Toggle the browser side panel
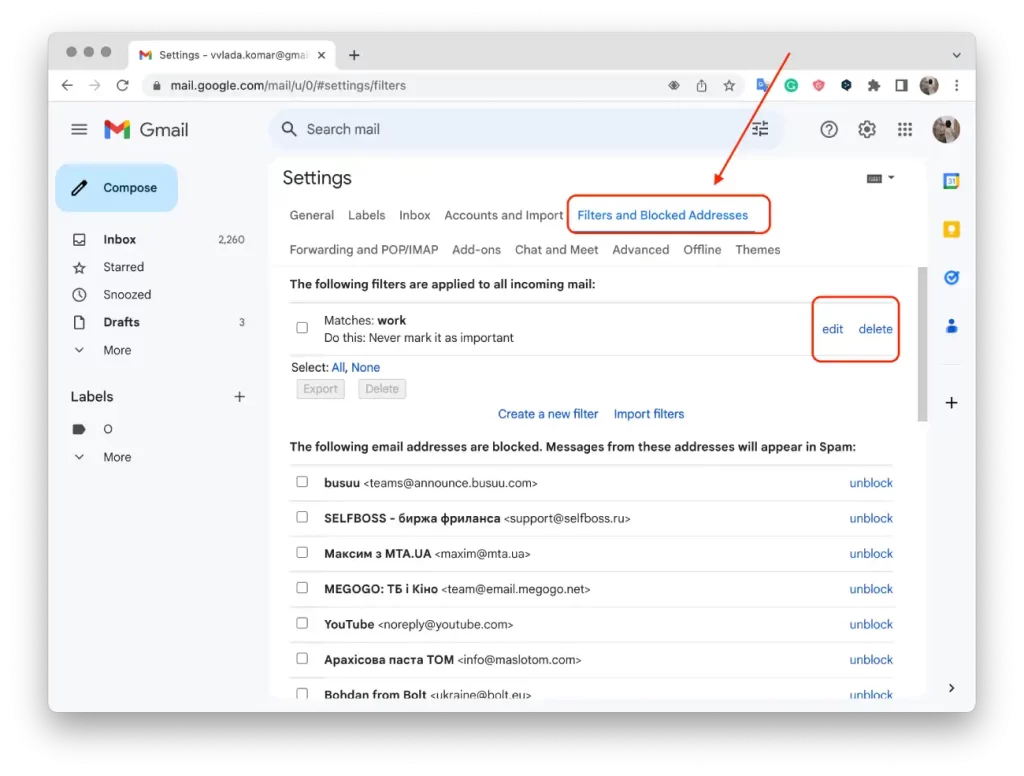 click(x=901, y=86)
